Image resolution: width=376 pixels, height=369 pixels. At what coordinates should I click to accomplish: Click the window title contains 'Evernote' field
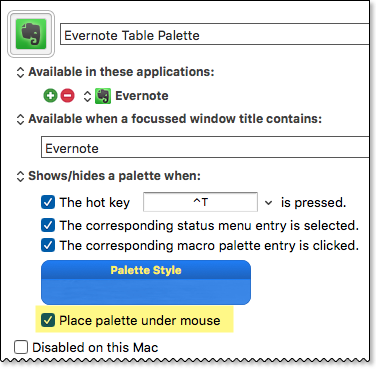tap(205, 147)
